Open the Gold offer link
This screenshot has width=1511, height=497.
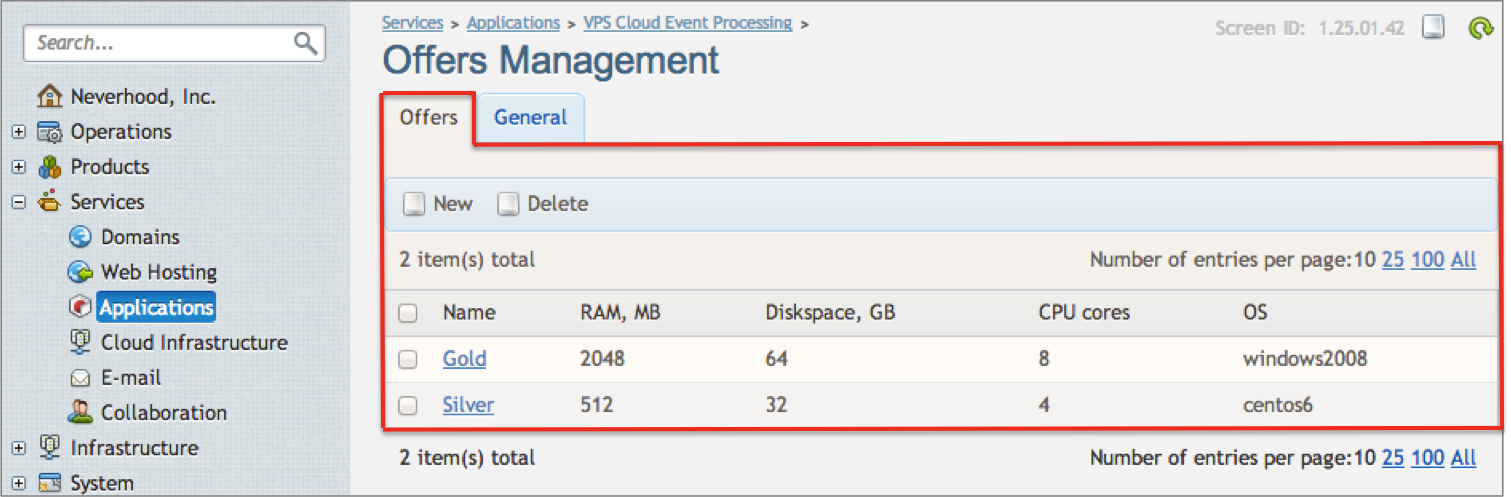pyautogui.click(x=464, y=359)
